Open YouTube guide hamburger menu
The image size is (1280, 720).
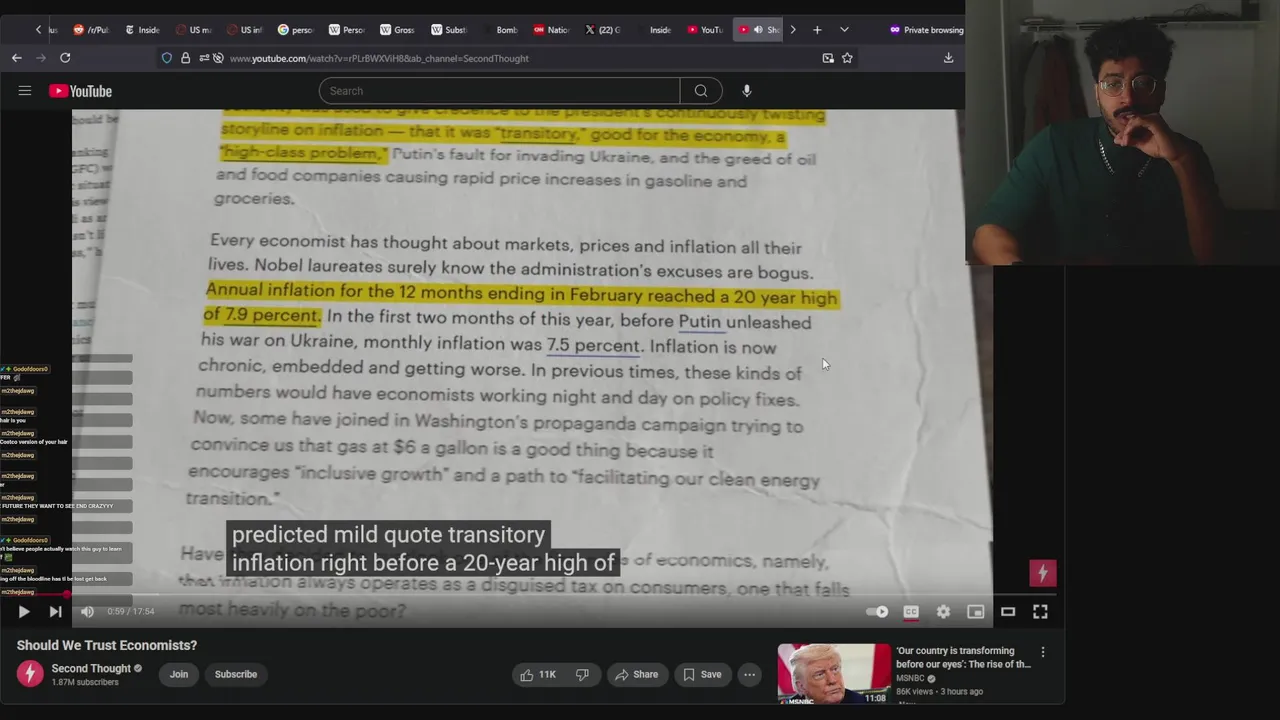[x=25, y=91]
